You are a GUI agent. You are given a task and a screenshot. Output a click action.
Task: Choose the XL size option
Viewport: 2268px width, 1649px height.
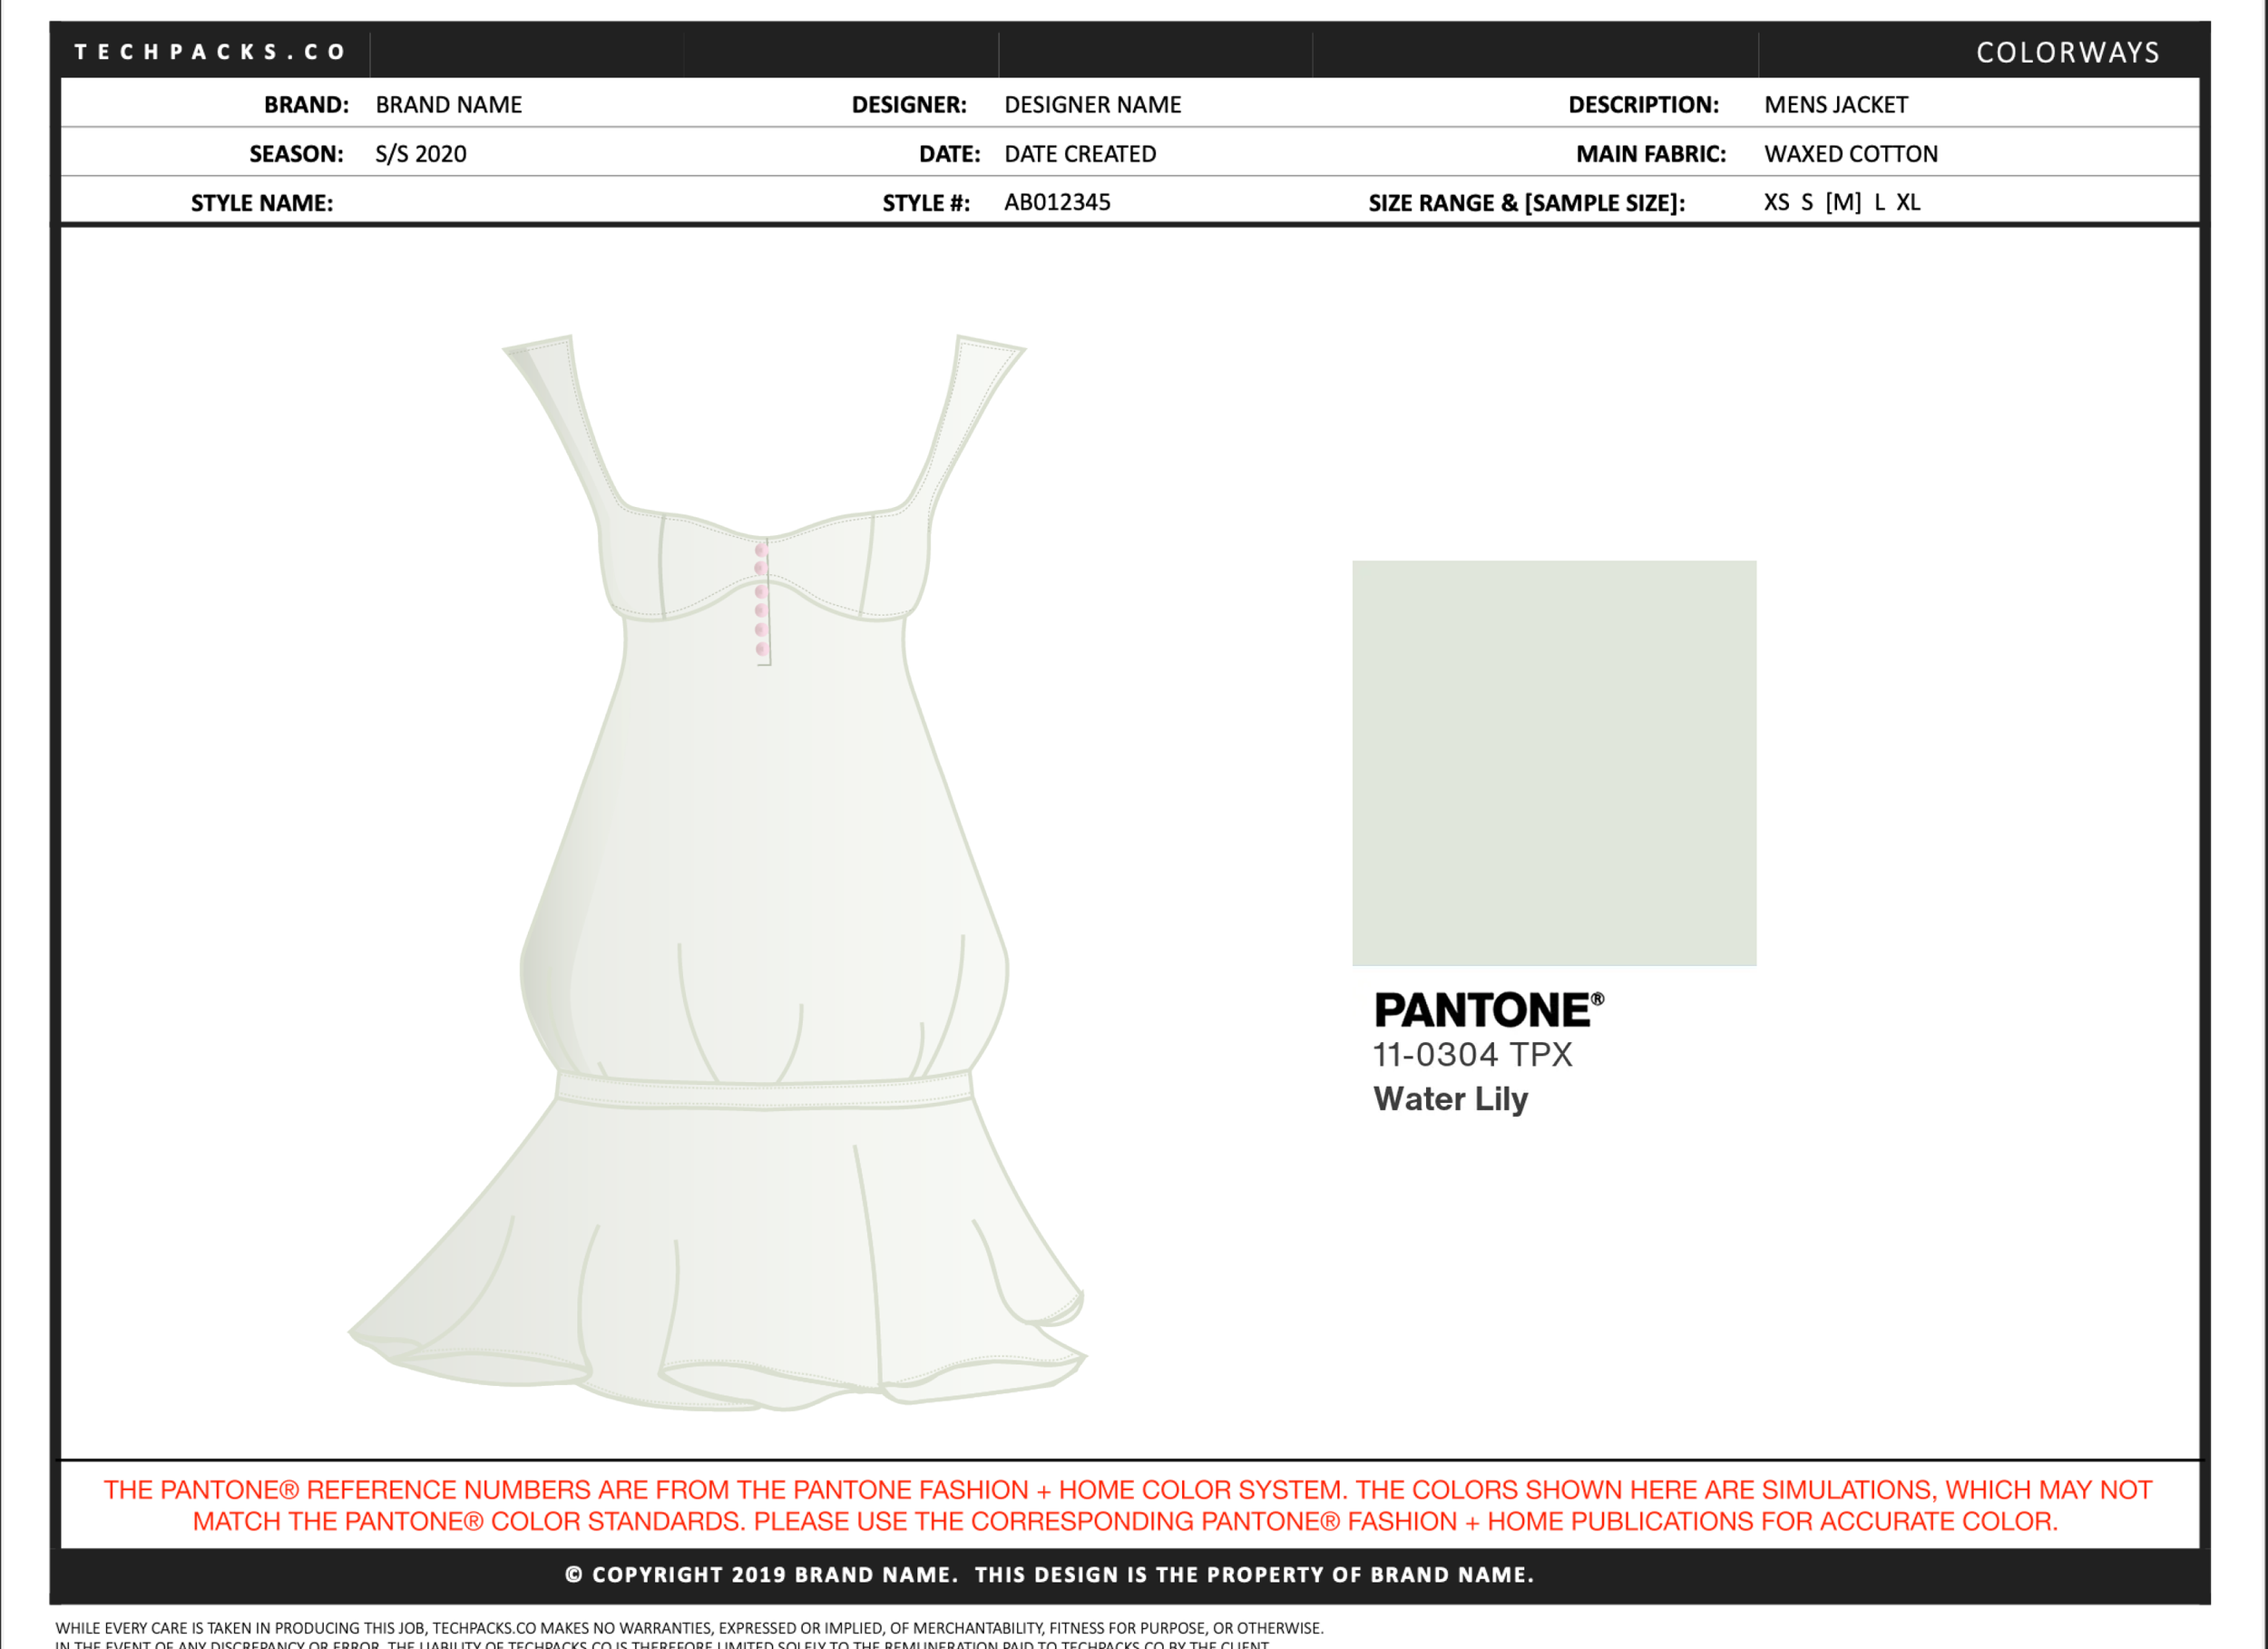coord(1908,202)
